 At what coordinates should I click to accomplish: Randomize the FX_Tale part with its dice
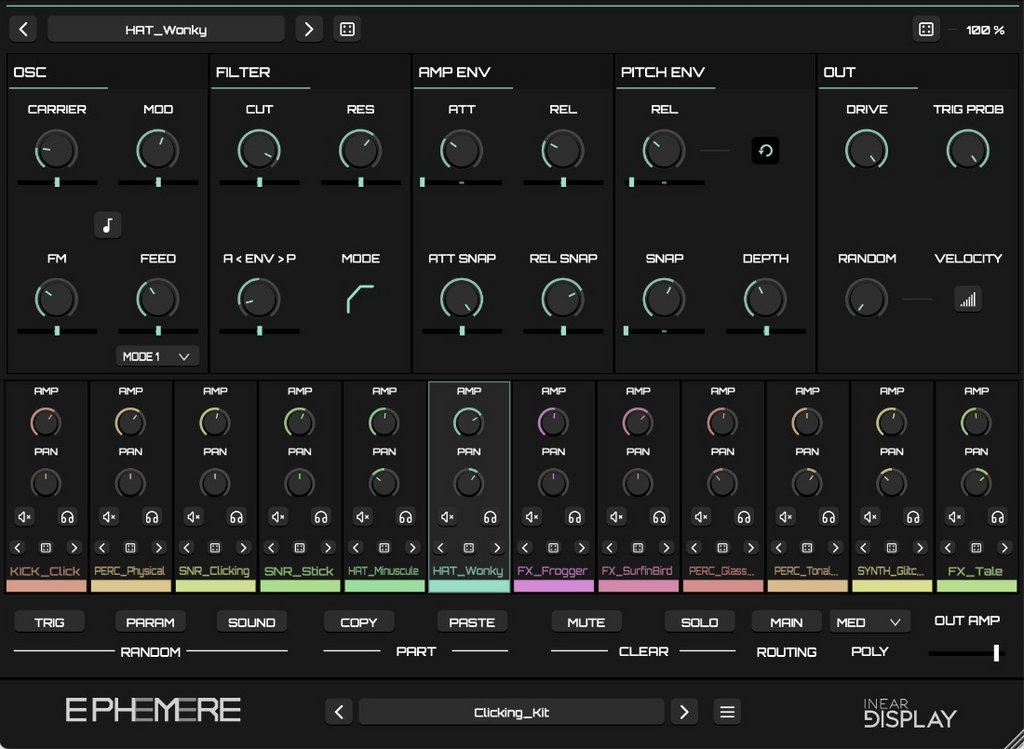pyautogui.click(x=976, y=547)
